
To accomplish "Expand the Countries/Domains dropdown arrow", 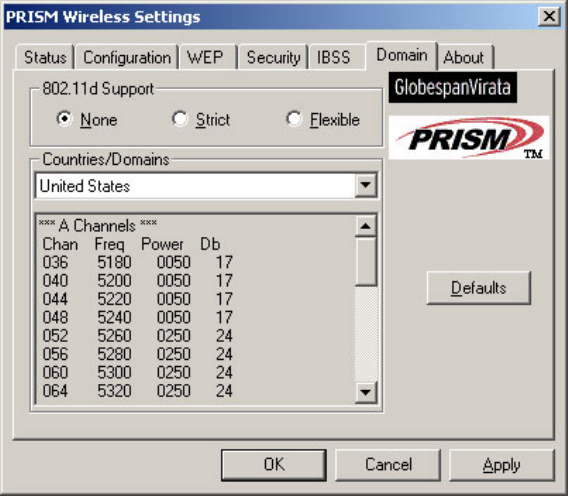I will [365, 185].
